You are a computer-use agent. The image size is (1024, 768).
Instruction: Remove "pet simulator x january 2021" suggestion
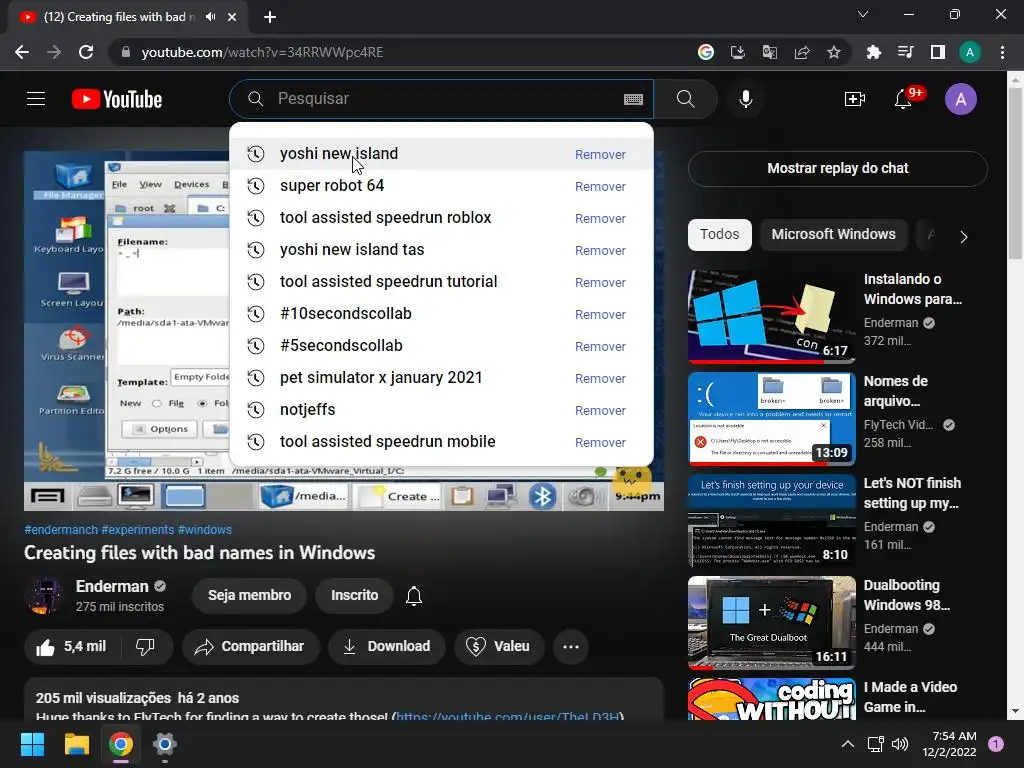coord(600,379)
